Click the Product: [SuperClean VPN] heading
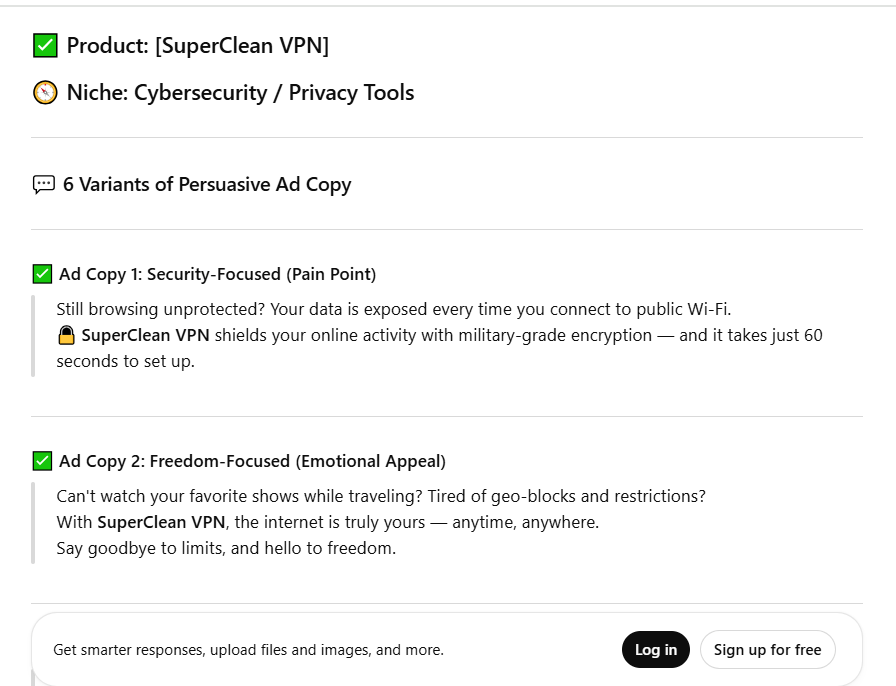 pyautogui.click(x=197, y=46)
